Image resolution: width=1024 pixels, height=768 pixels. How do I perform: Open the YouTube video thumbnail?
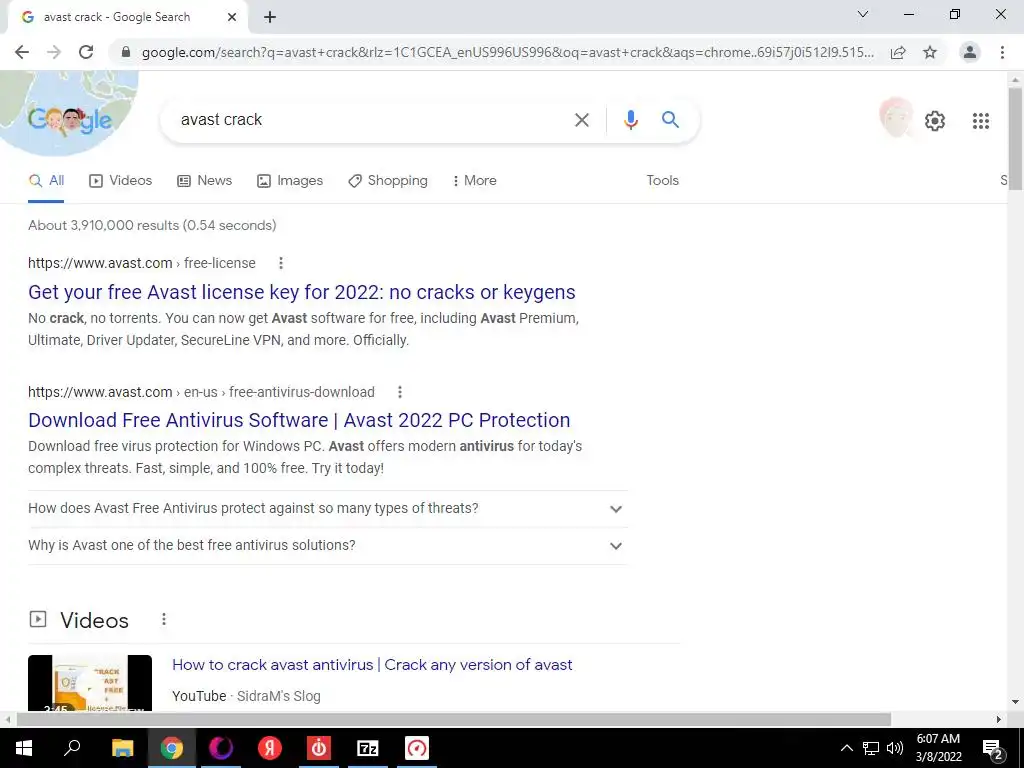pos(90,682)
